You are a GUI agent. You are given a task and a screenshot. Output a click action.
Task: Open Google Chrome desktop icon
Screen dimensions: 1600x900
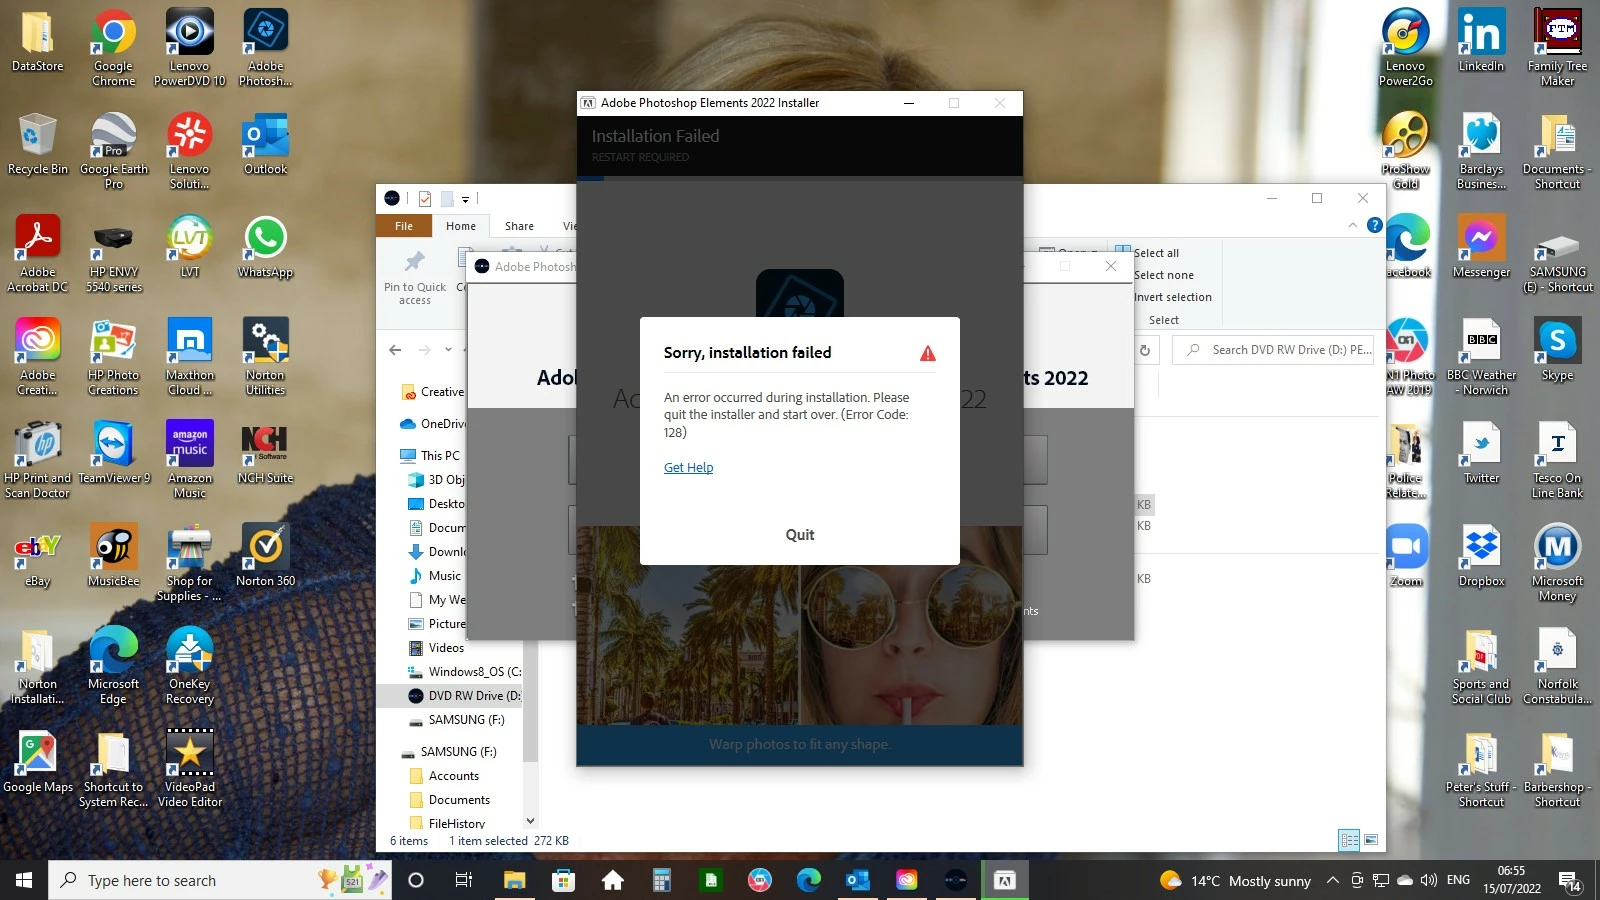(114, 48)
